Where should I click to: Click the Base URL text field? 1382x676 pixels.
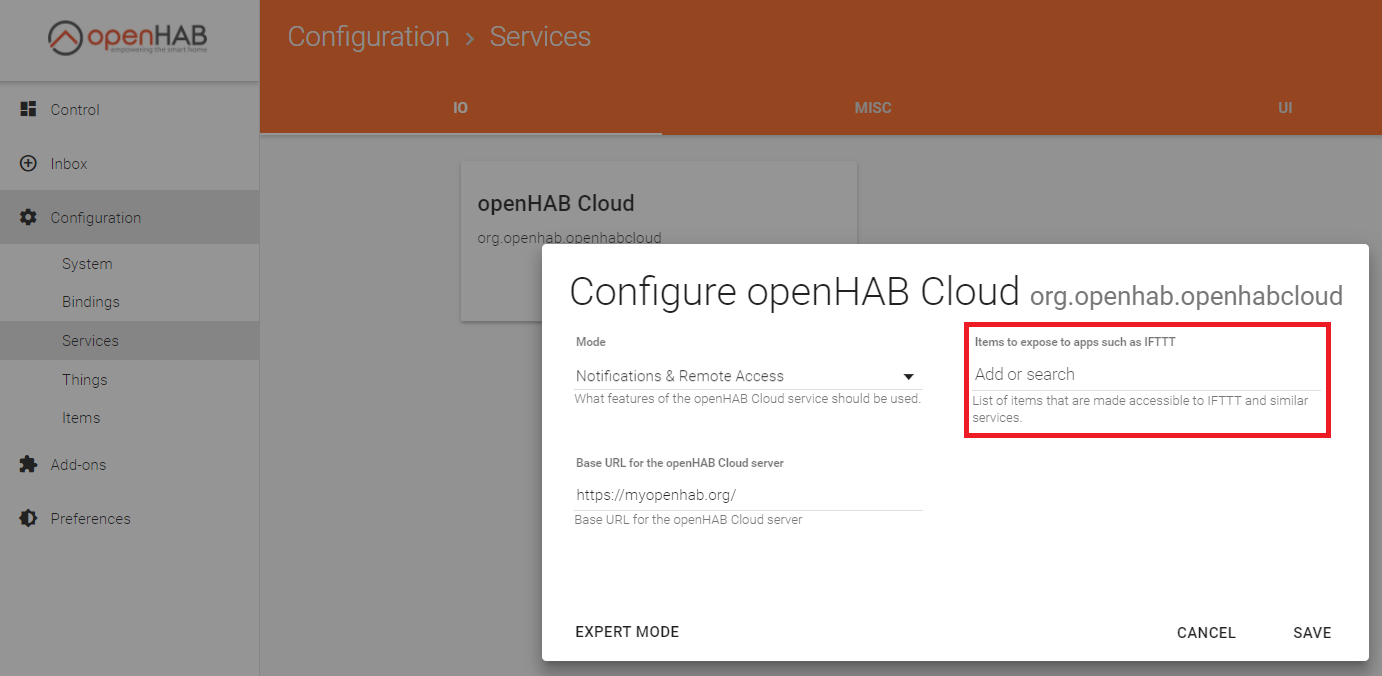point(747,495)
